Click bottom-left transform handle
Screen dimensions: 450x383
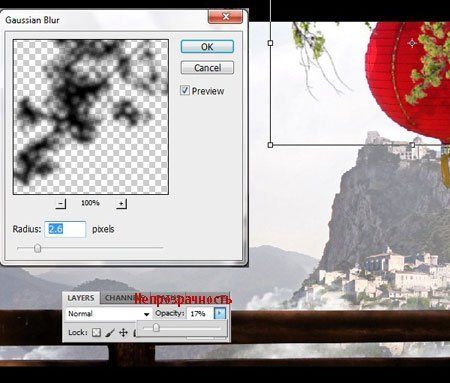point(270,145)
